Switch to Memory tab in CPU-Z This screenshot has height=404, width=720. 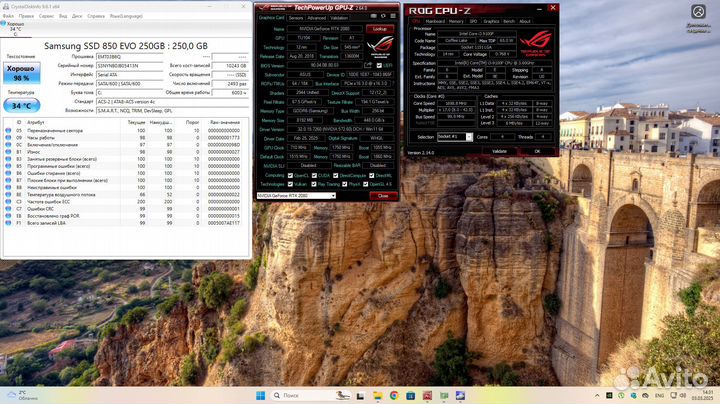pos(456,21)
